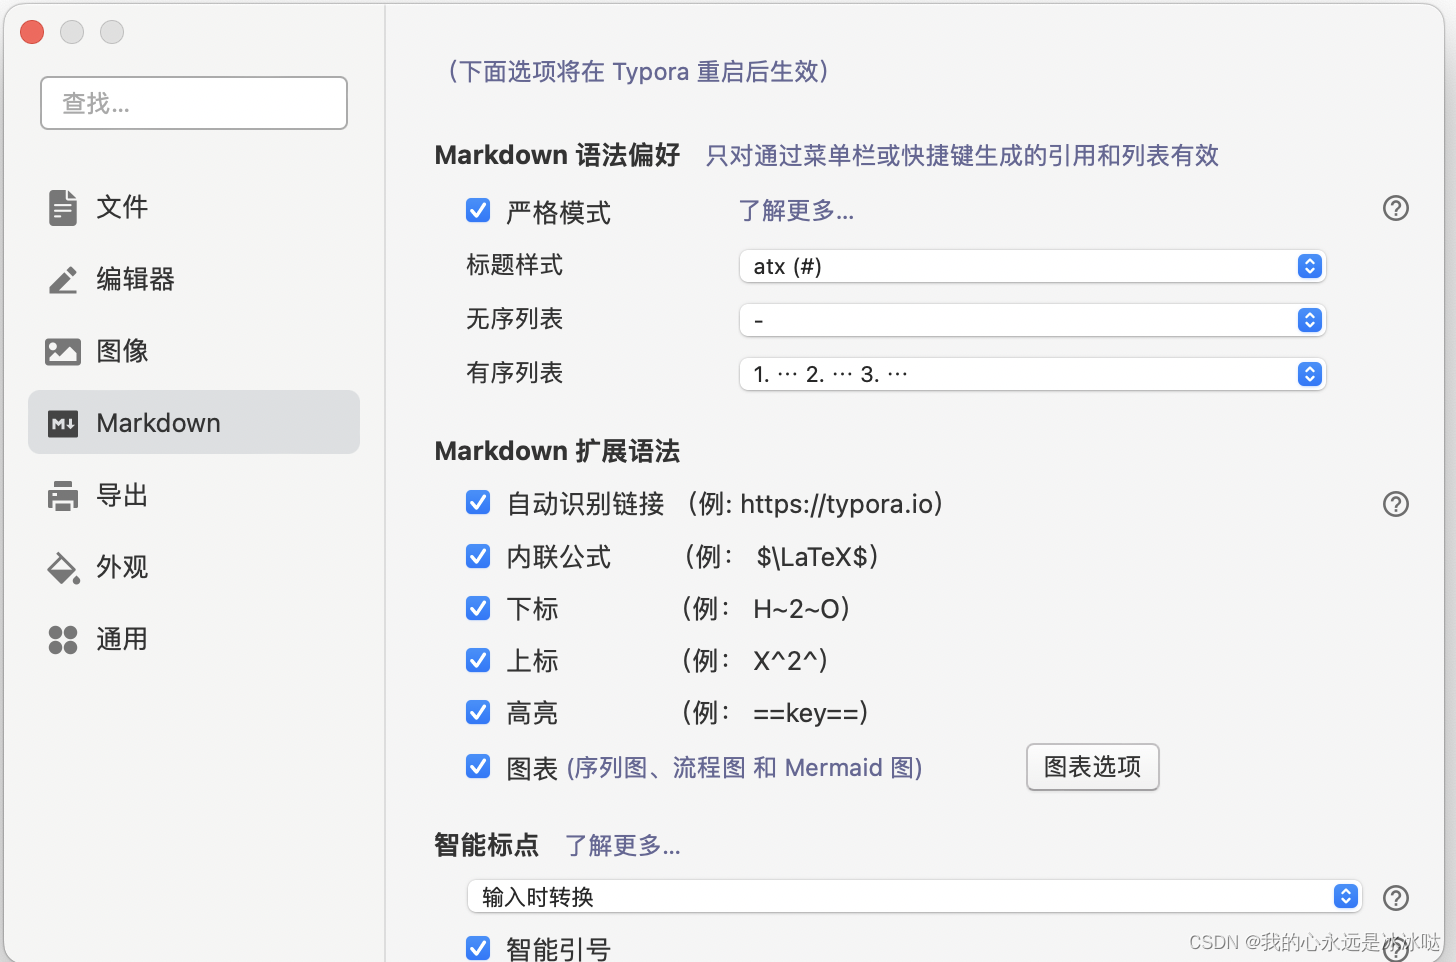Viewport: 1456px width, 962px height.
Task: Open the 通用 preferences section
Action: (x=194, y=640)
